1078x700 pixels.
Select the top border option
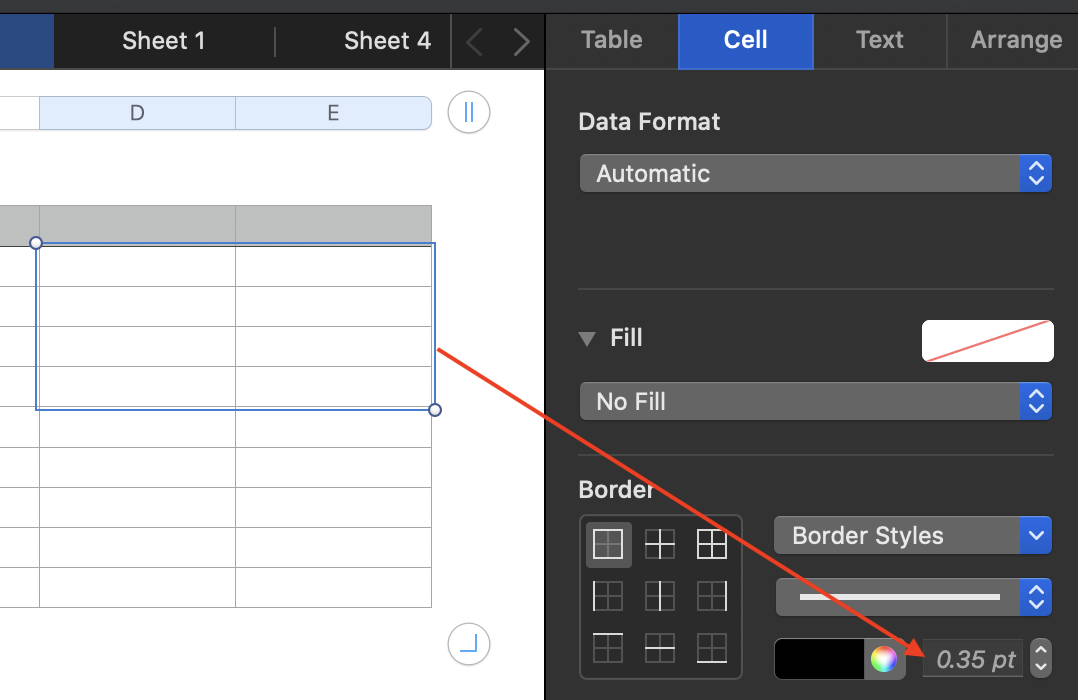point(608,647)
